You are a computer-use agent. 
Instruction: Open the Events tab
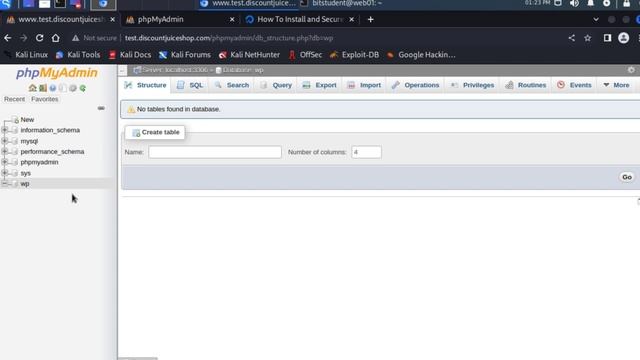tap(574, 85)
